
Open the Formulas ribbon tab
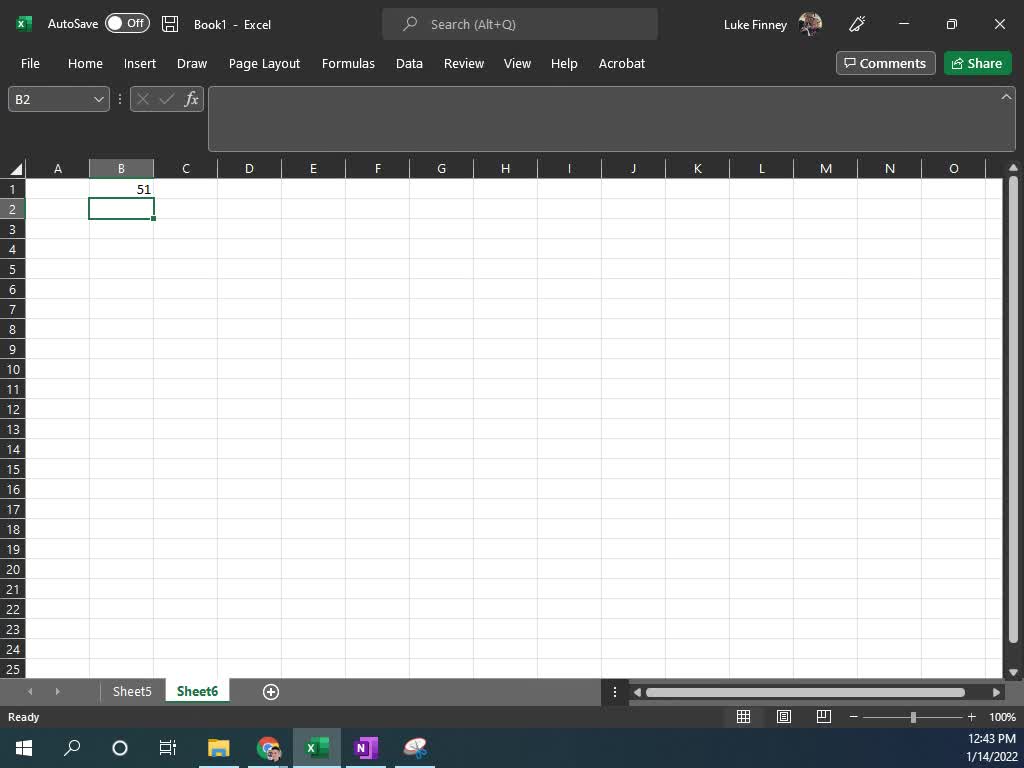pos(348,63)
